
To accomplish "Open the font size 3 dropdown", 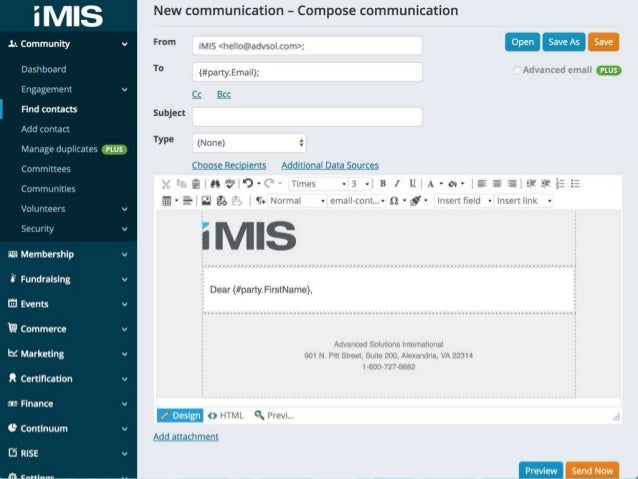I will (x=360, y=184).
